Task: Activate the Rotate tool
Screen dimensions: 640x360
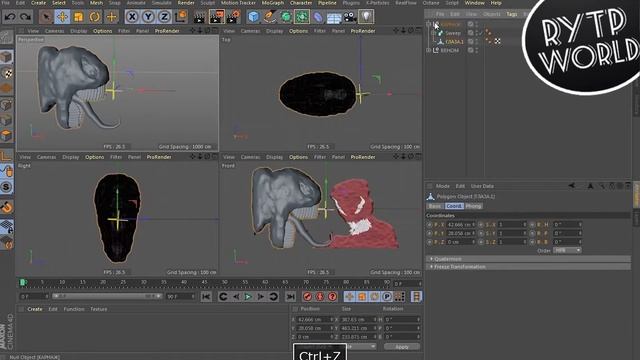Action: click(x=95, y=17)
